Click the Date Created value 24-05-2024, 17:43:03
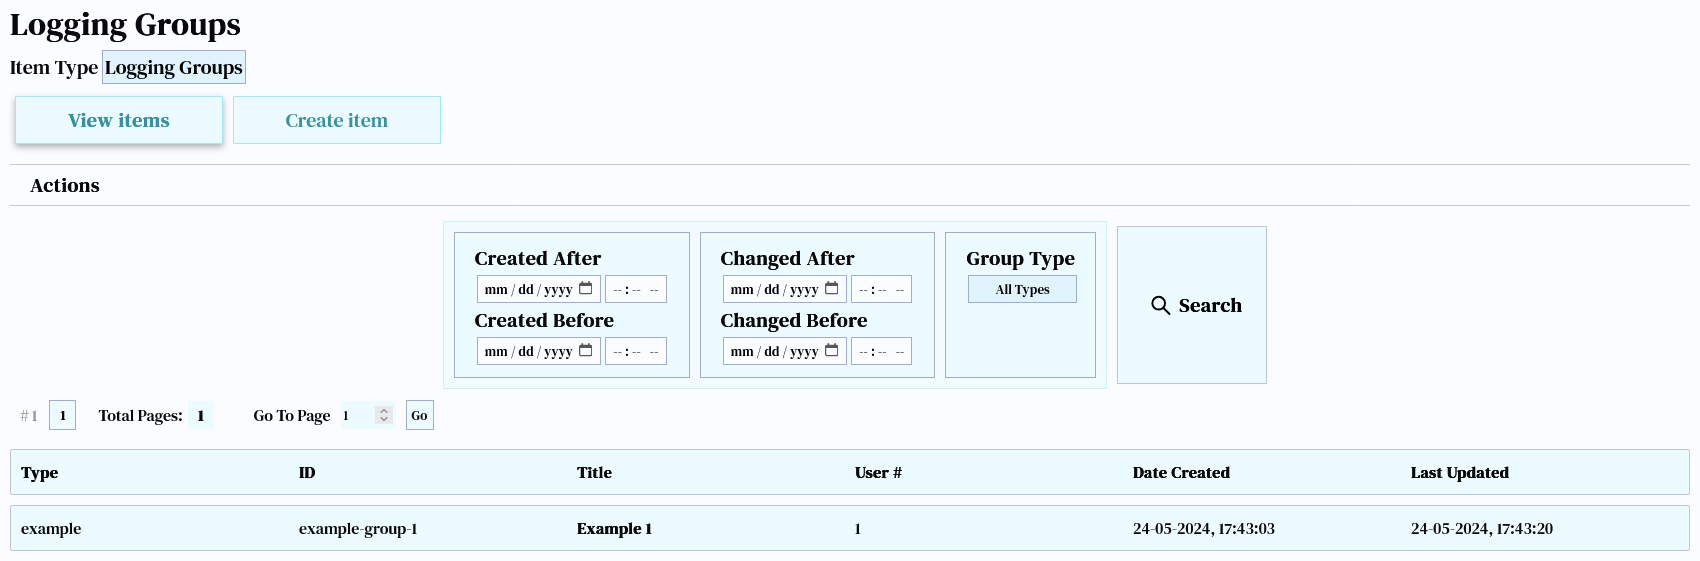The image size is (1700, 561). [x=1204, y=528]
